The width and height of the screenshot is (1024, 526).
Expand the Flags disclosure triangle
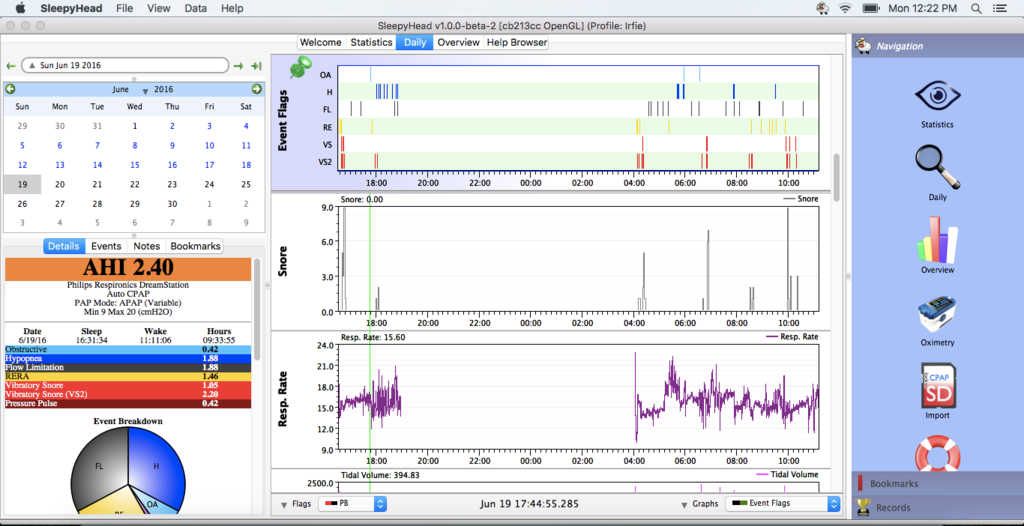(284, 504)
